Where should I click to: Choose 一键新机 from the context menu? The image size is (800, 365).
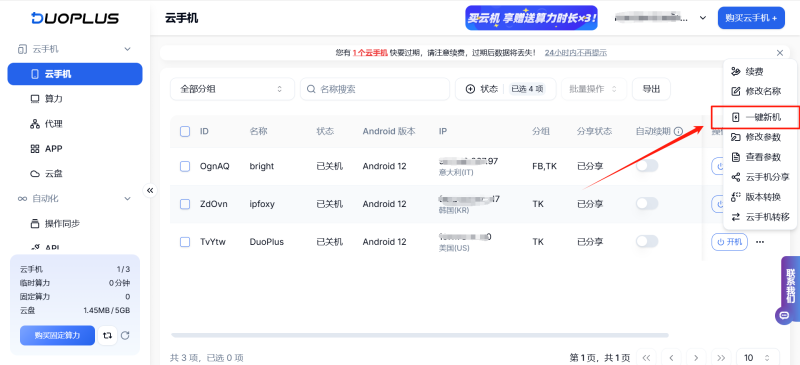tap(756, 117)
